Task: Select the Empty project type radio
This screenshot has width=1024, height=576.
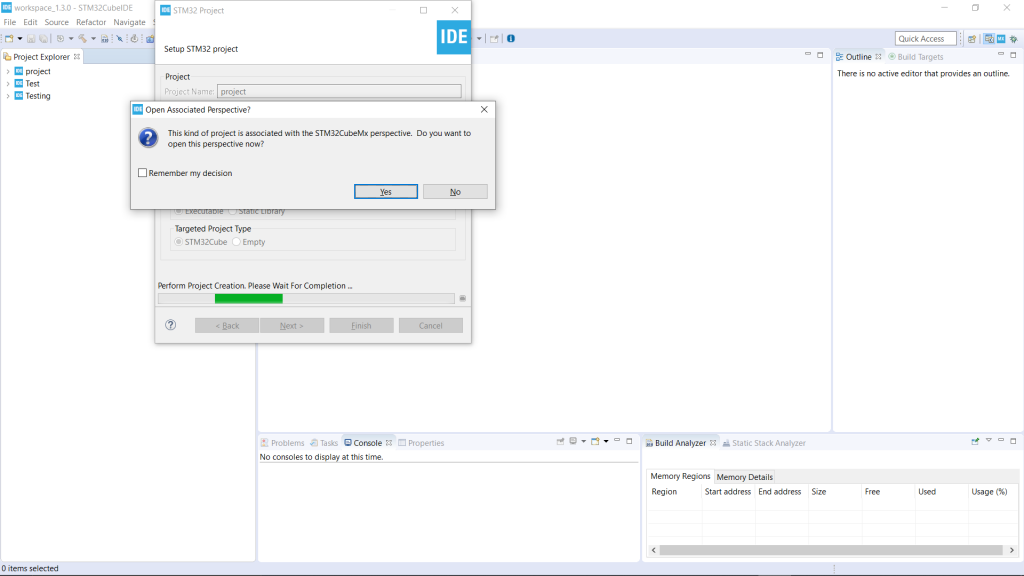Action: tap(237, 242)
